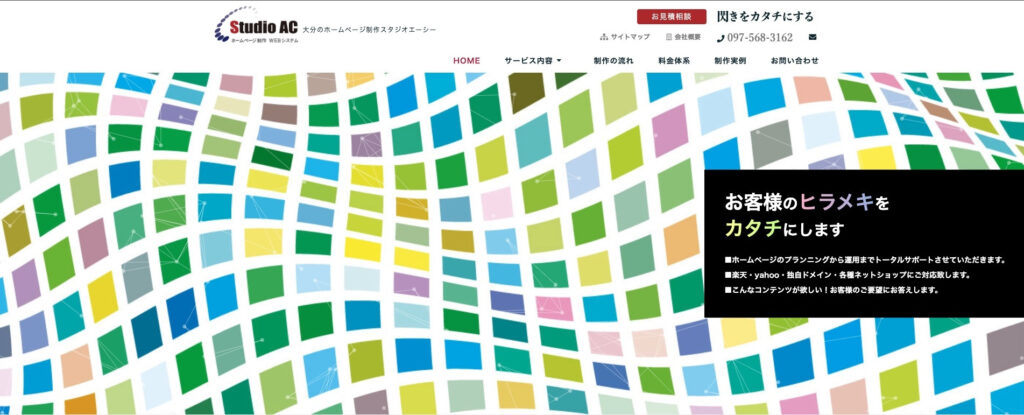Click the tagline 大分のホームページ制作スタジオエーシー
Viewport: 1024px width, 415px height.
[369, 30]
